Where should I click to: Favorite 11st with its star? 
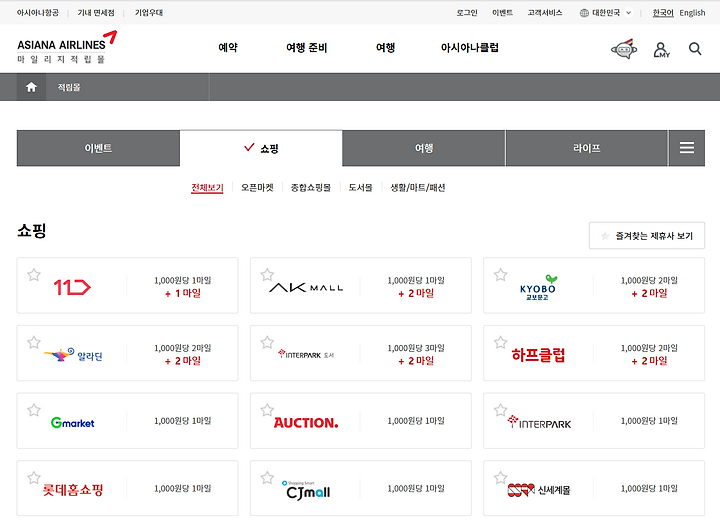[34, 275]
